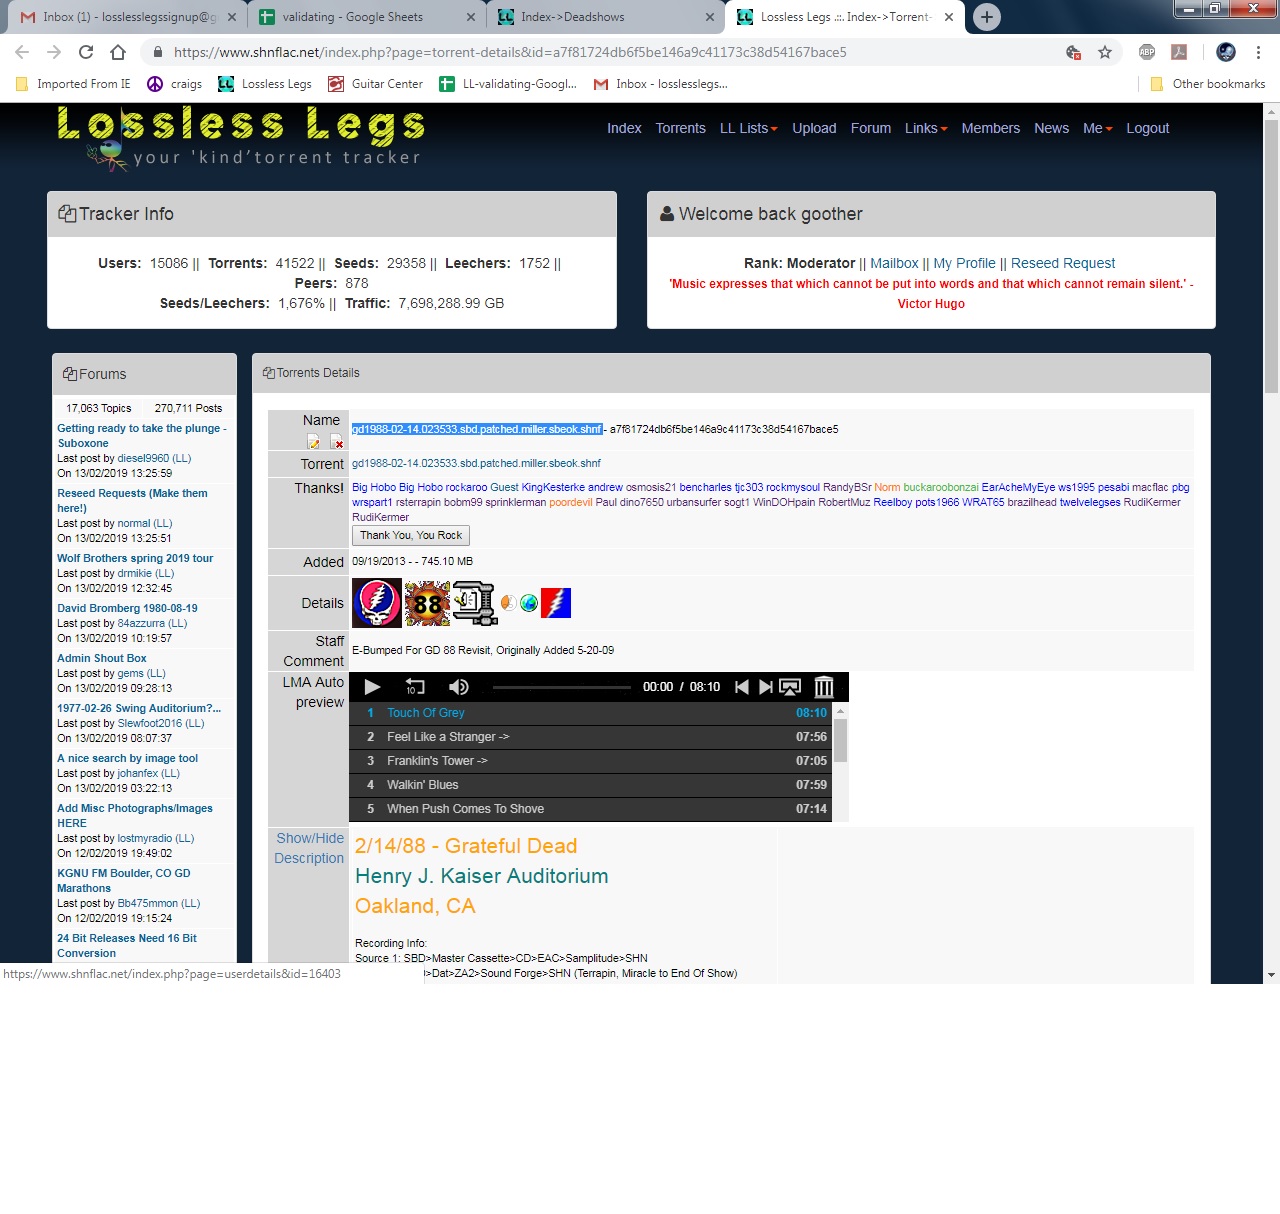Click the delete torrent icon under Name

click(x=337, y=442)
